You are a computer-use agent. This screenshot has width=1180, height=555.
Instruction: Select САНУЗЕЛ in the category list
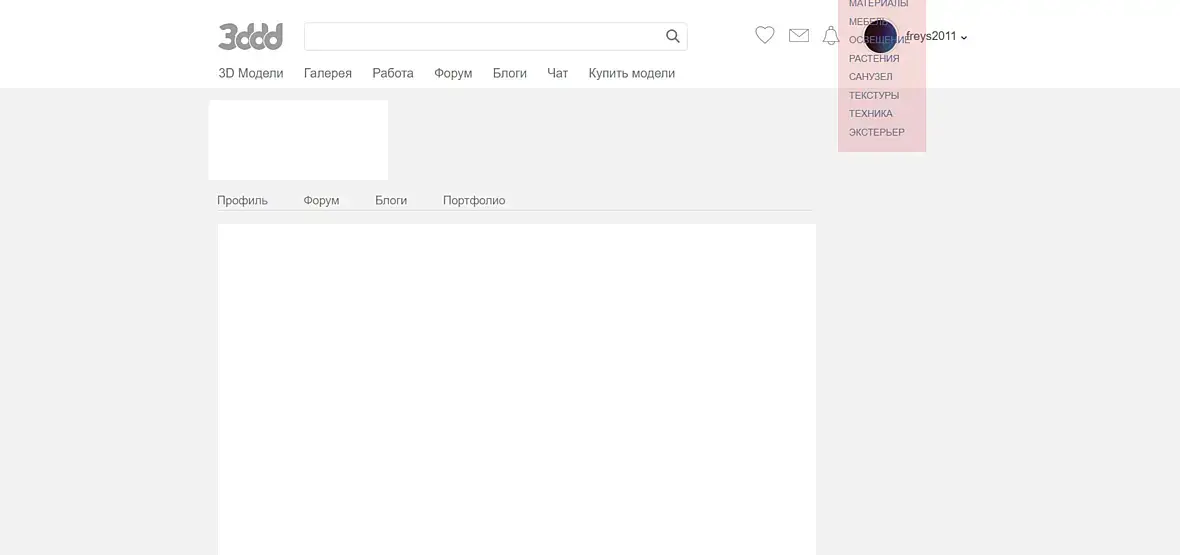[x=871, y=77]
